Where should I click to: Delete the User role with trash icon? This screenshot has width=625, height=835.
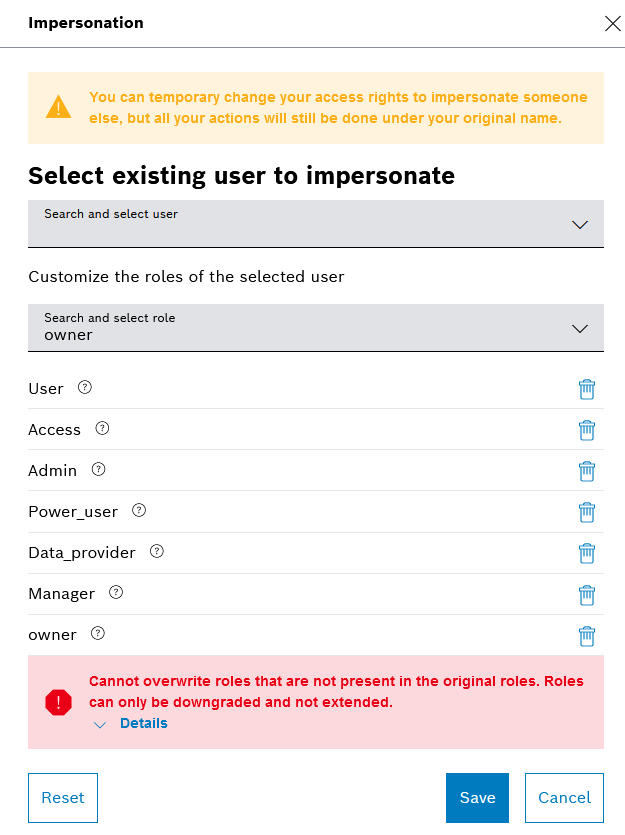tap(587, 389)
